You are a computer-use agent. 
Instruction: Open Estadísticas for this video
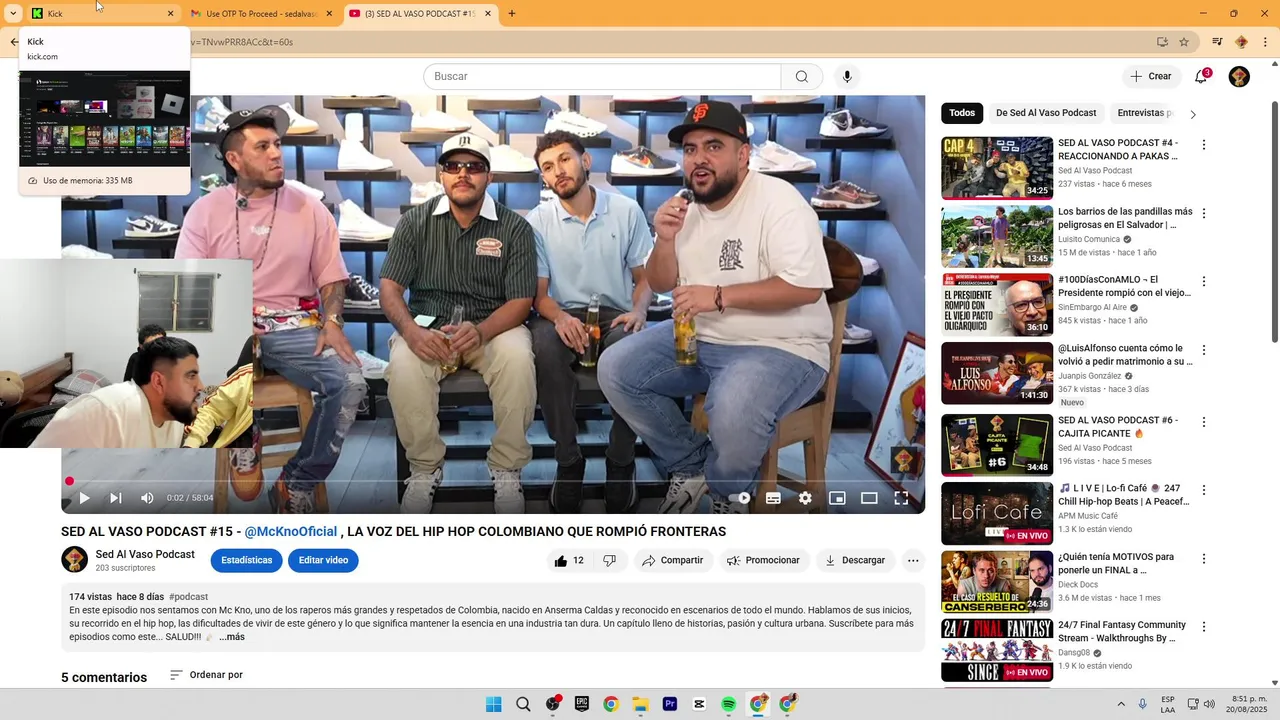[247, 561]
